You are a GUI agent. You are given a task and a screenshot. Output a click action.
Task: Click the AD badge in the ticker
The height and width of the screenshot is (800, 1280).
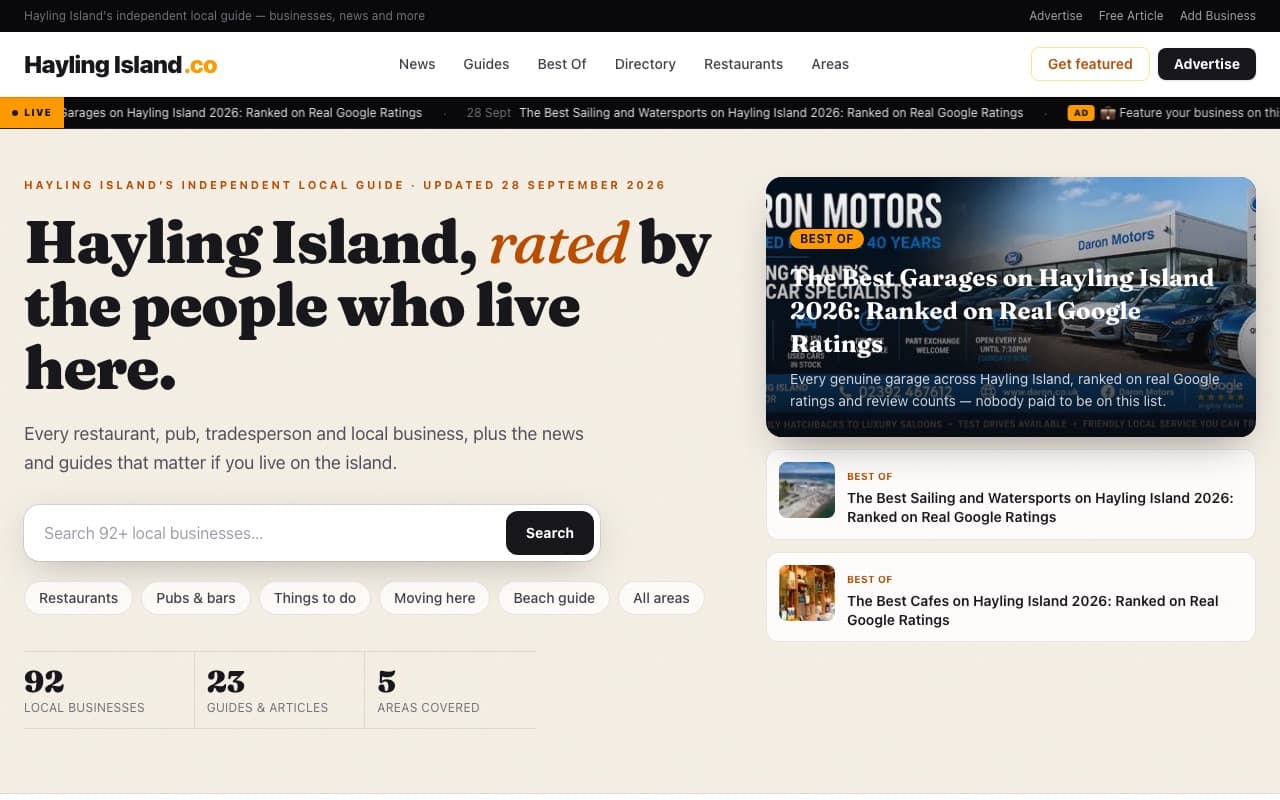tap(1080, 113)
